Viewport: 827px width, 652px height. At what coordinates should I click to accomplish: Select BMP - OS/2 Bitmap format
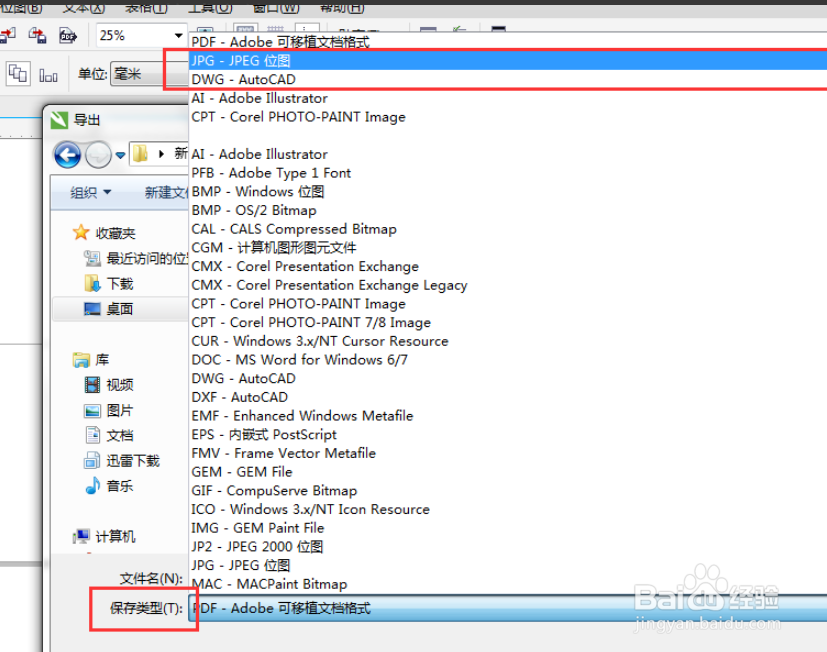pyautogui.click(x=254, y=210)
